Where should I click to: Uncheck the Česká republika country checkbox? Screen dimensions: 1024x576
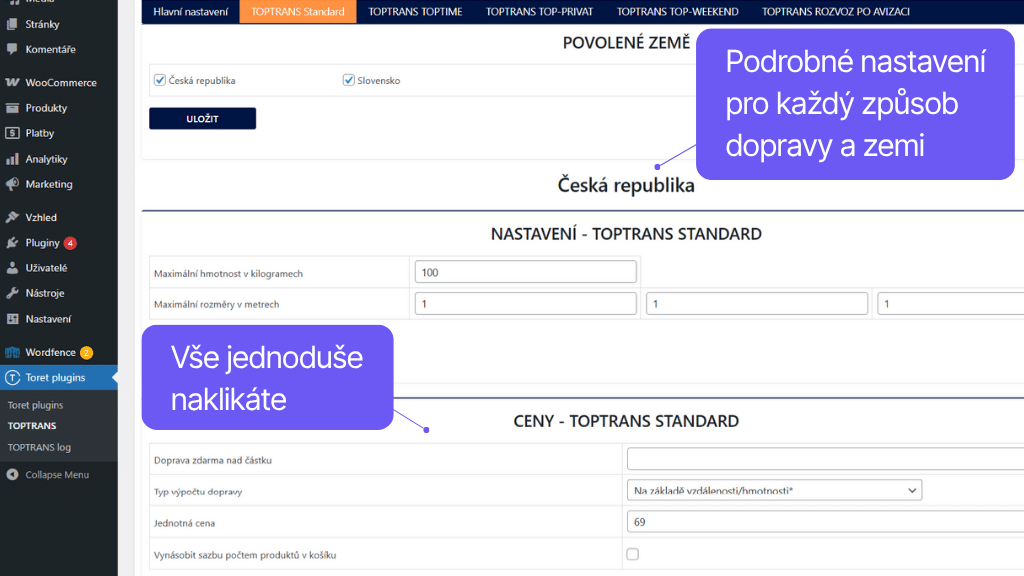[160, 79]
